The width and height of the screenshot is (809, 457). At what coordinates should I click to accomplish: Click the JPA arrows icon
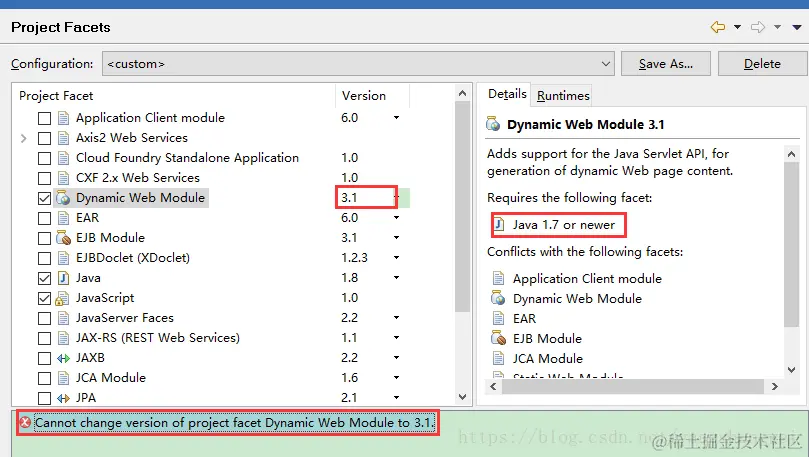pos(63,398)
